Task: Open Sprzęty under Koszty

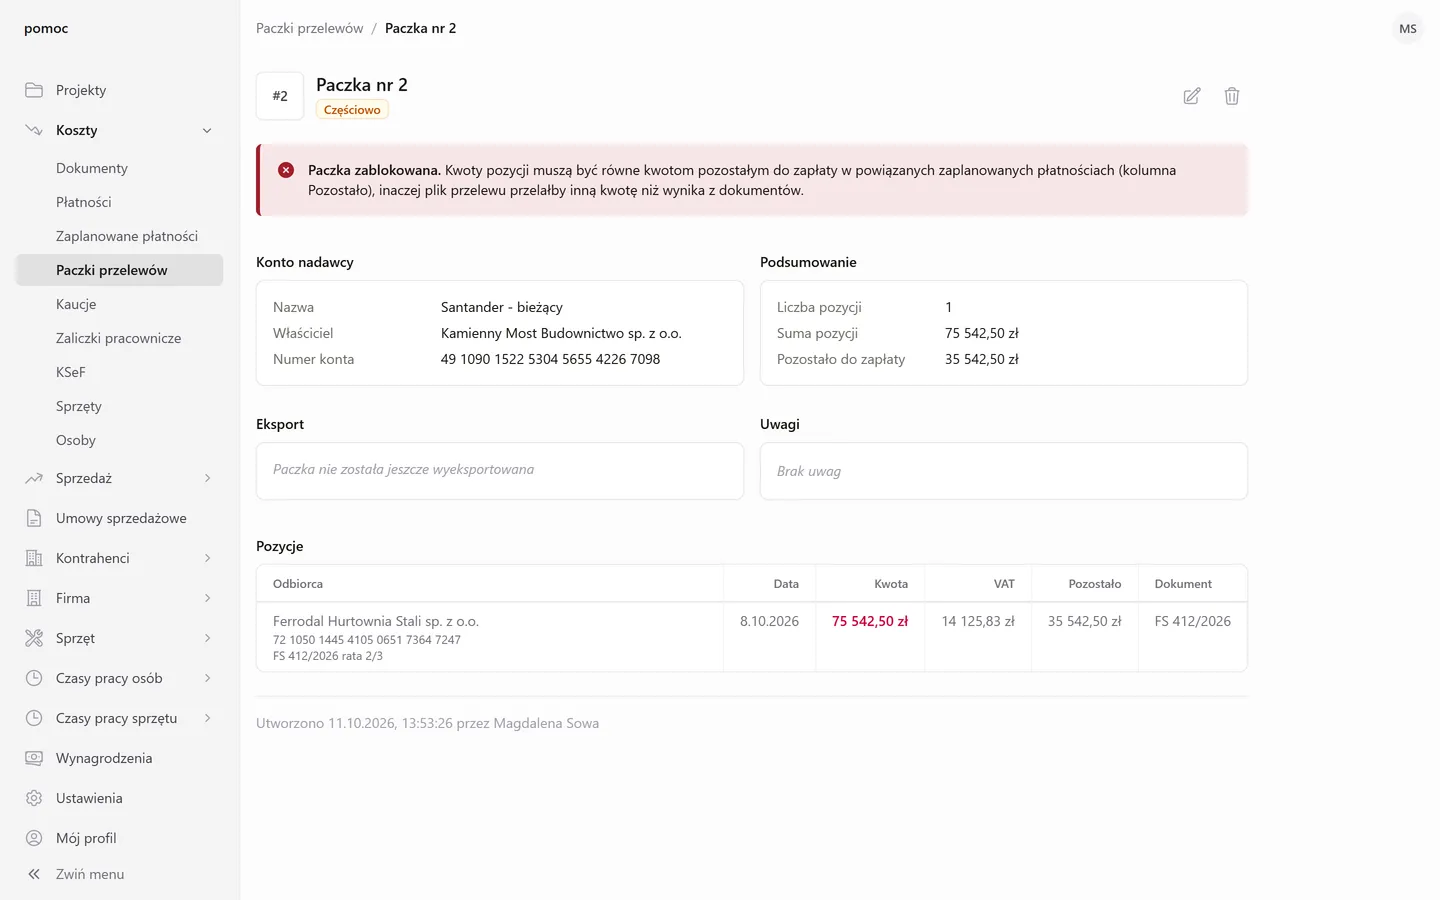Action: pyautogui.click(x=119, y=406)
